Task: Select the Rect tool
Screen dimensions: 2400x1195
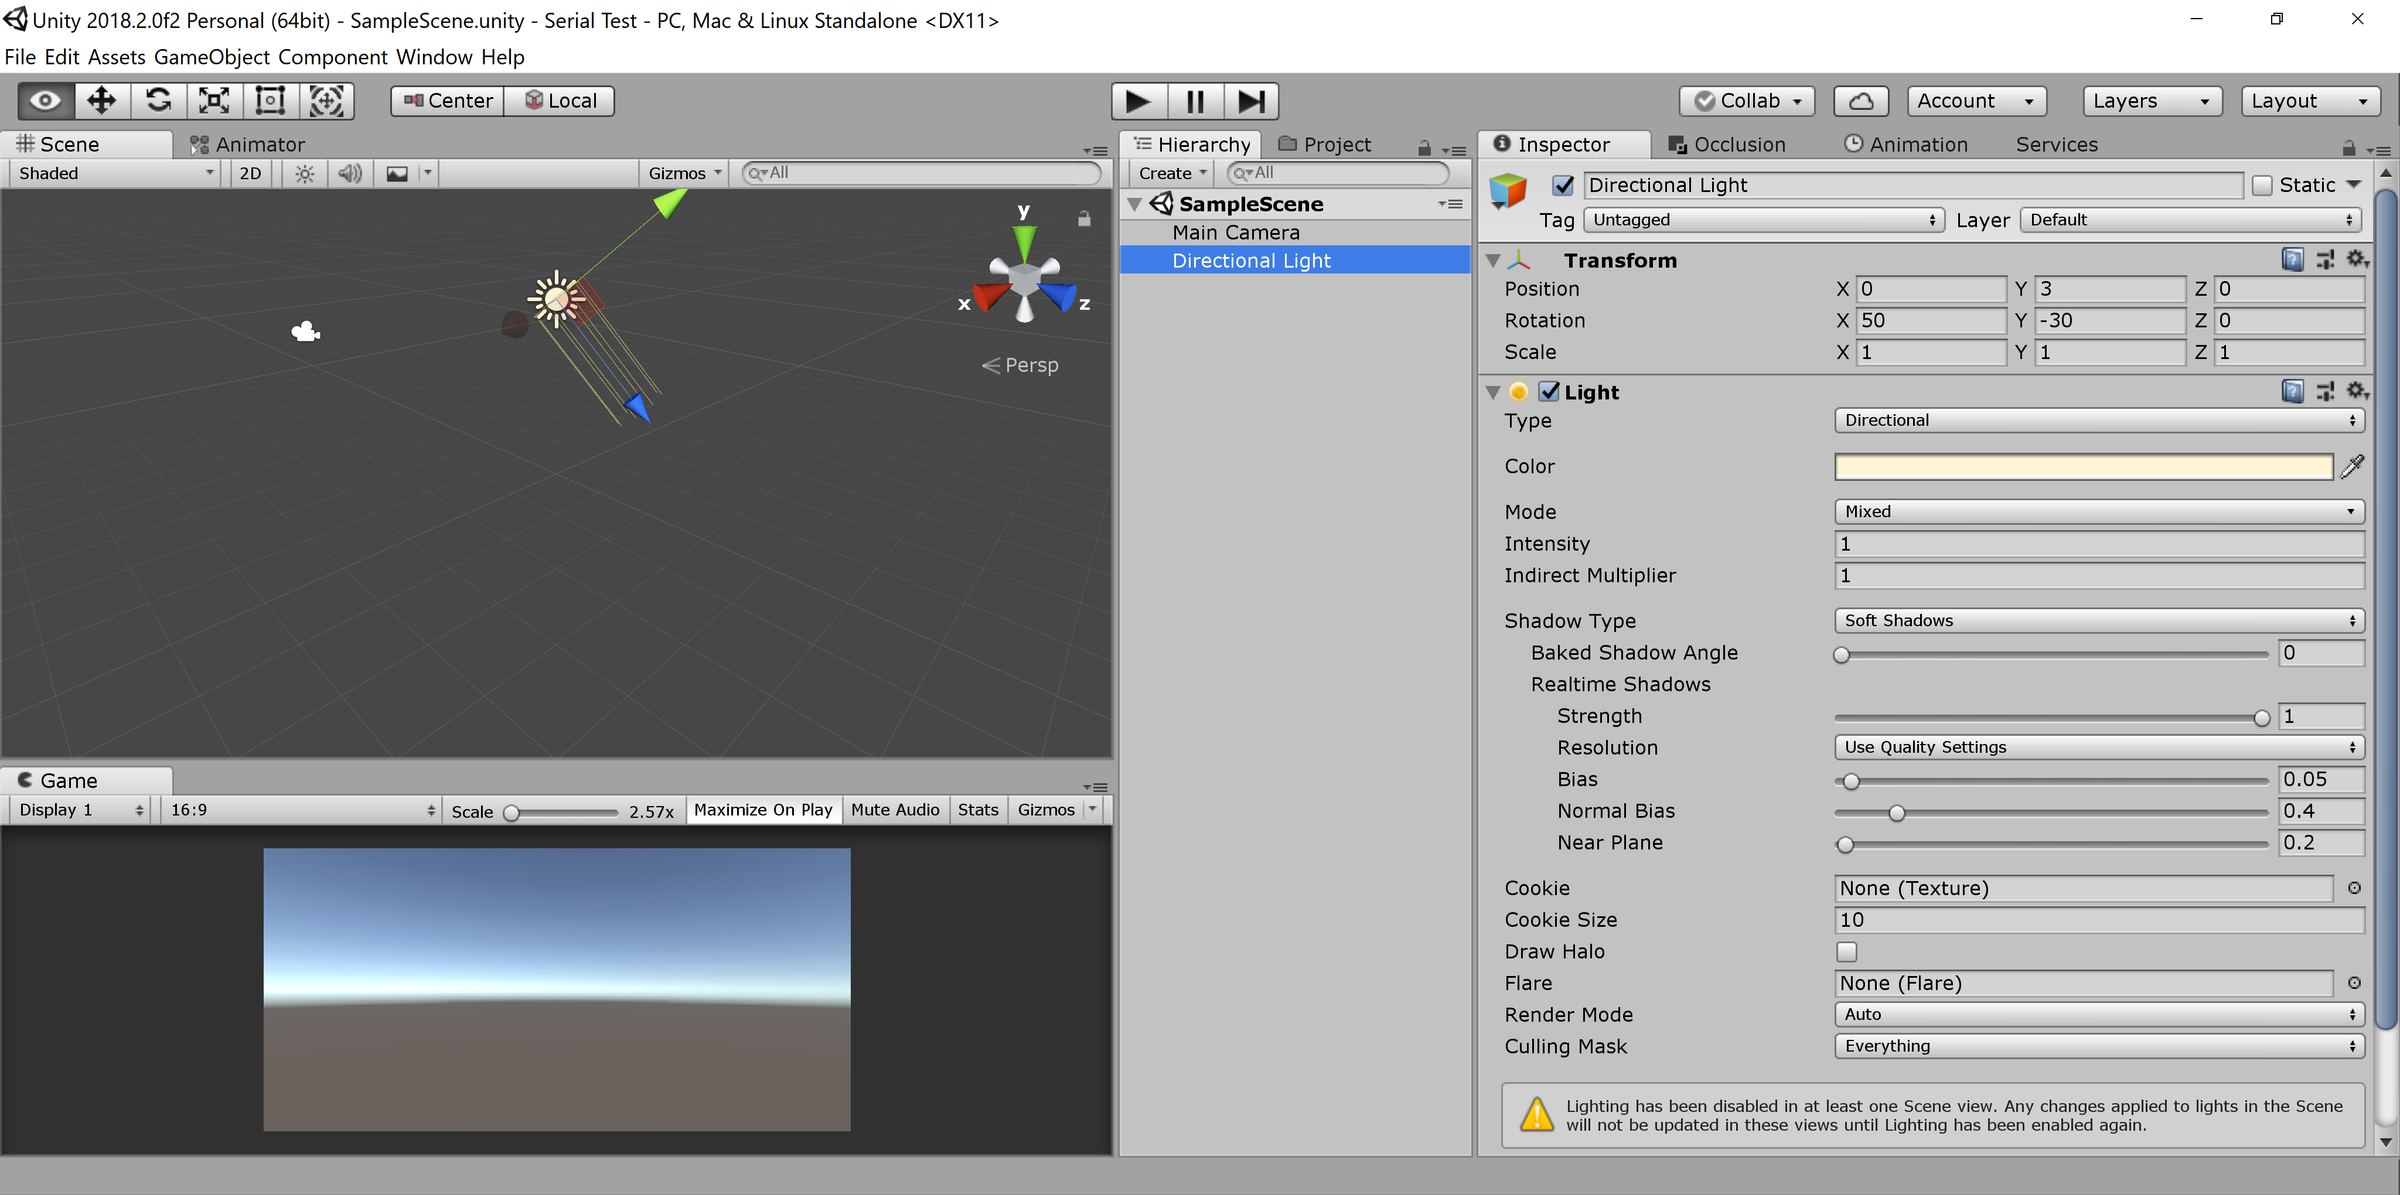Action: (268, 100)
